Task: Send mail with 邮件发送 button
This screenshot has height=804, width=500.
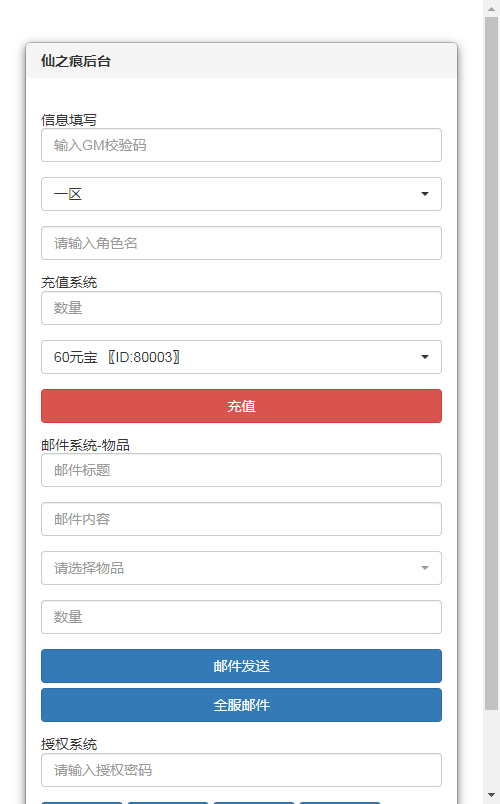Action: tap(241, 666)
